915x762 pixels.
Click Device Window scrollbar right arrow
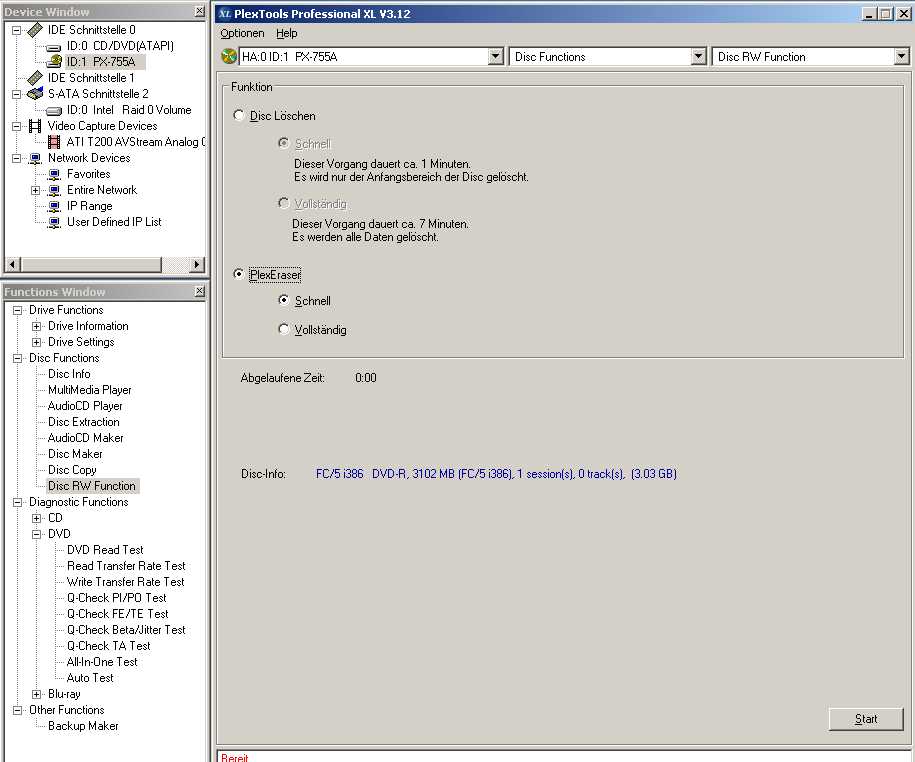tap(197, 264)
